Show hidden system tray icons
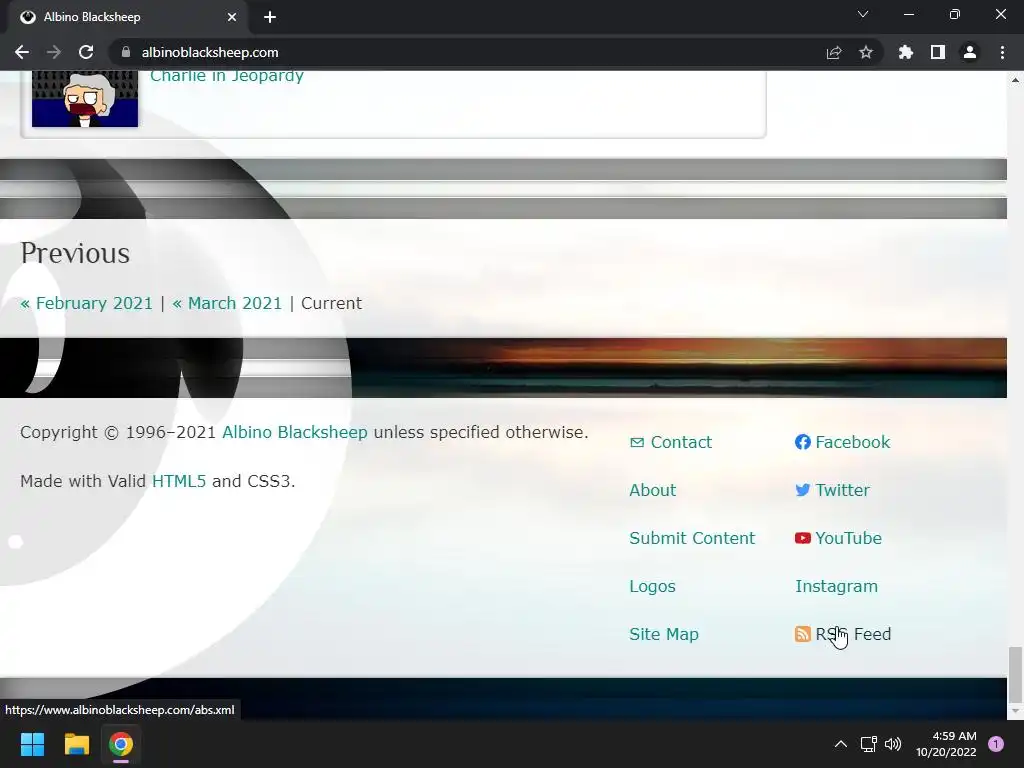This screenshot has height=768, width=1024. coord(840,744)
